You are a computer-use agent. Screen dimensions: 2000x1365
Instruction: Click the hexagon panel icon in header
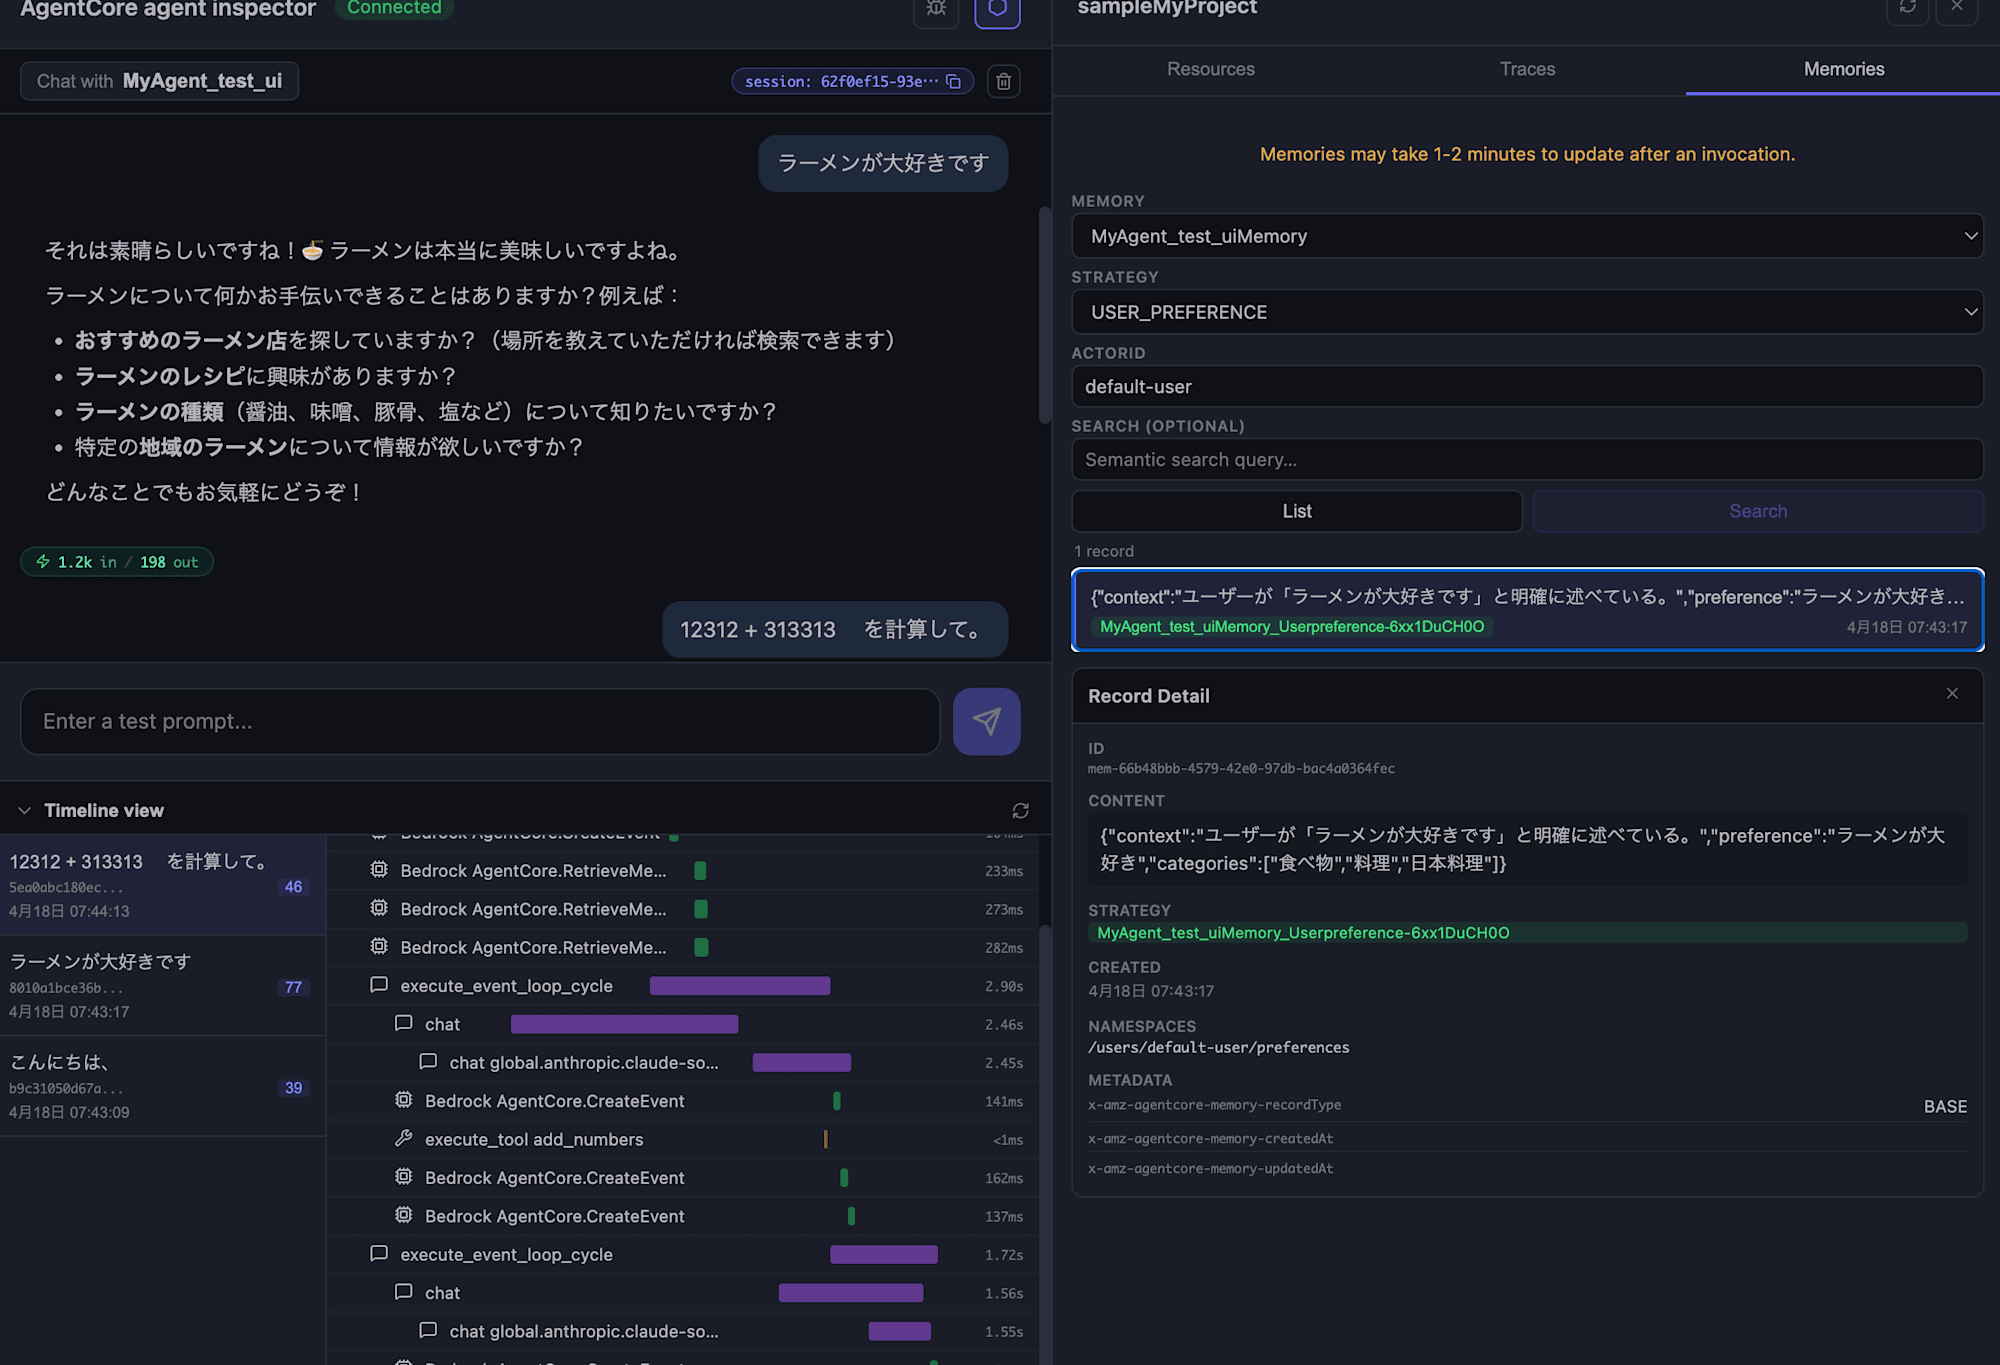997,8
